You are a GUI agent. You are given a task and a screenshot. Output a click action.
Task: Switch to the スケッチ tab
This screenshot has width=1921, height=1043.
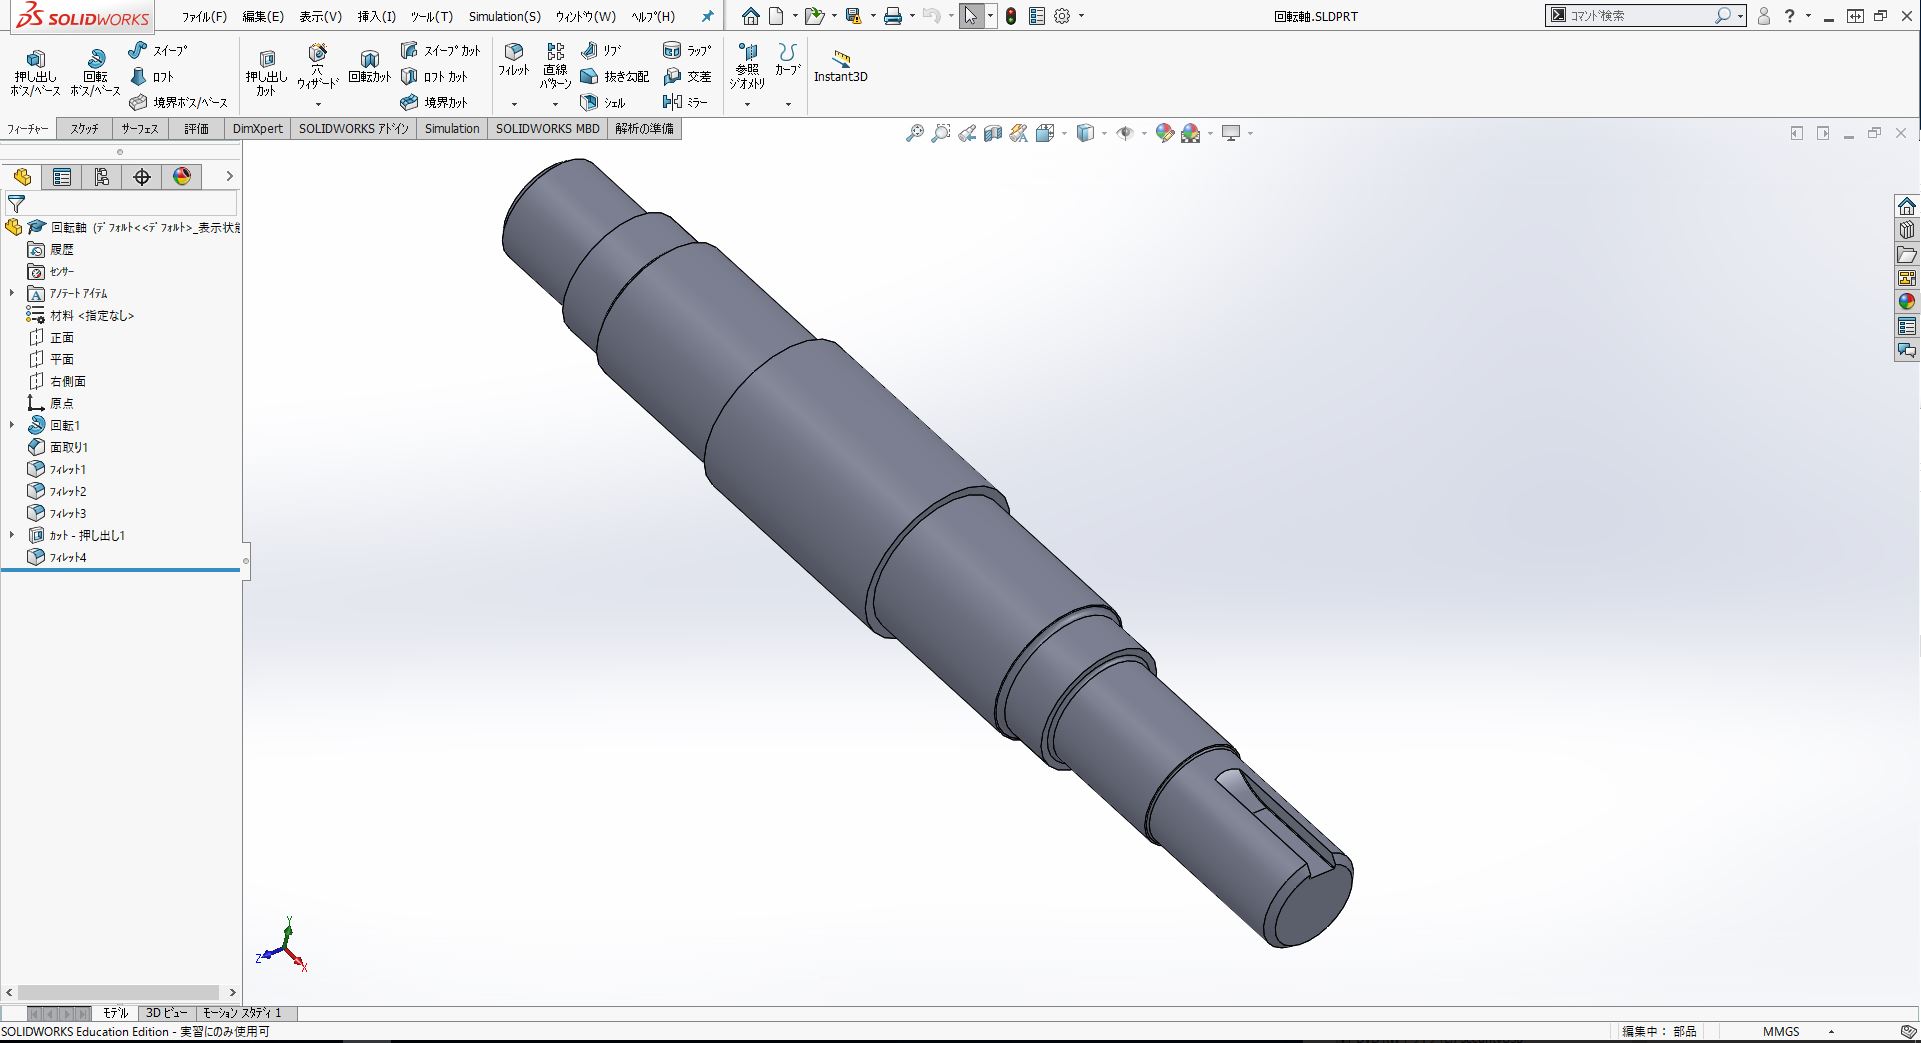pyautogui.click(x=84, y=129)
